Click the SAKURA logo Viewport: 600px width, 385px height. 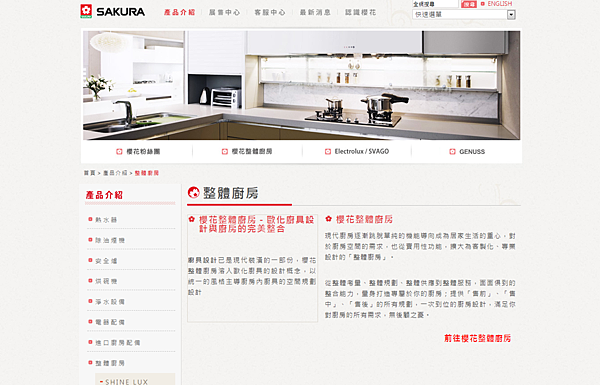tap(112, 11)
